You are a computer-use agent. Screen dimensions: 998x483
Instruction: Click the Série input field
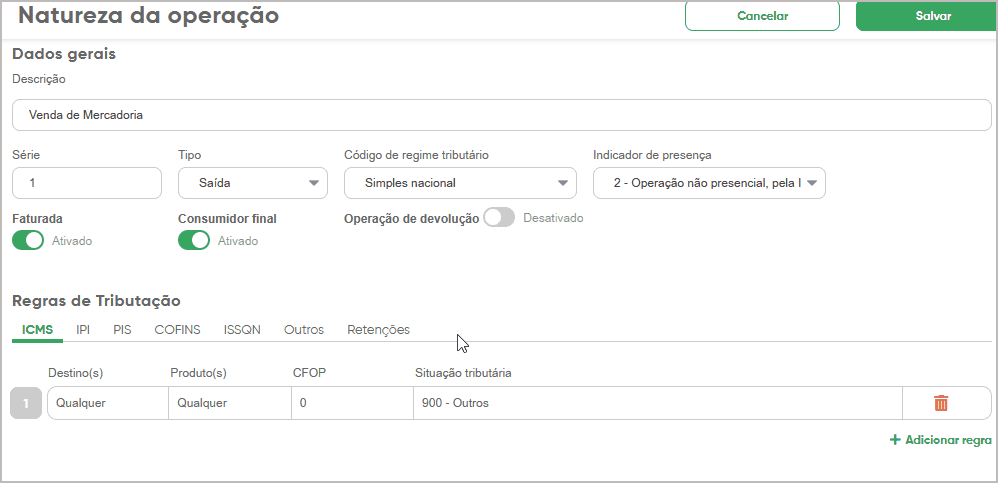[x=87, y=183]
